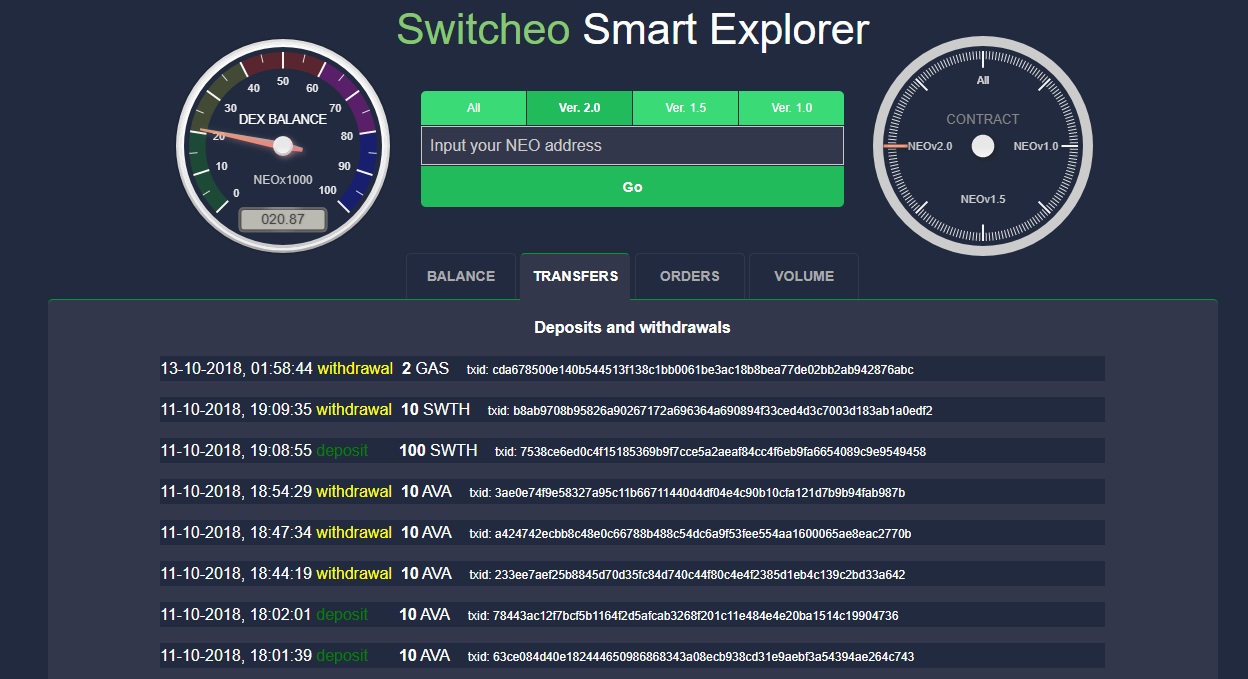Click the Deposits and withdrawals heading
The image size is (1248, 679).
point(632,327)
